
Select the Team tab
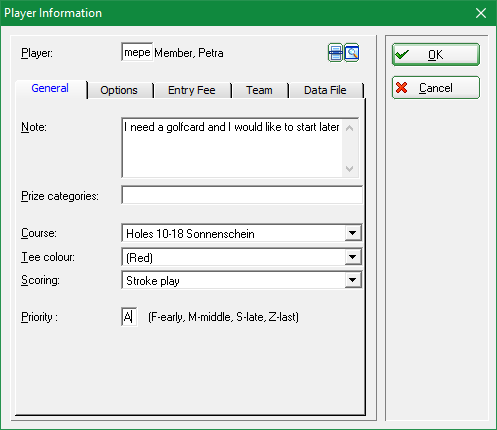(259, 90)
